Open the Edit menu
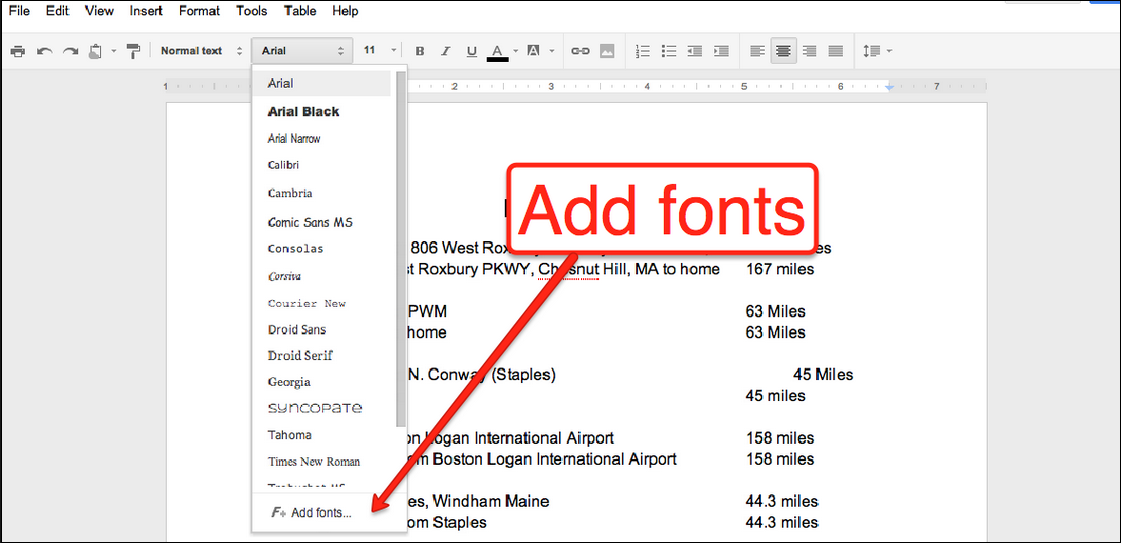This screenshot has width=1121, height=543. 56,11
